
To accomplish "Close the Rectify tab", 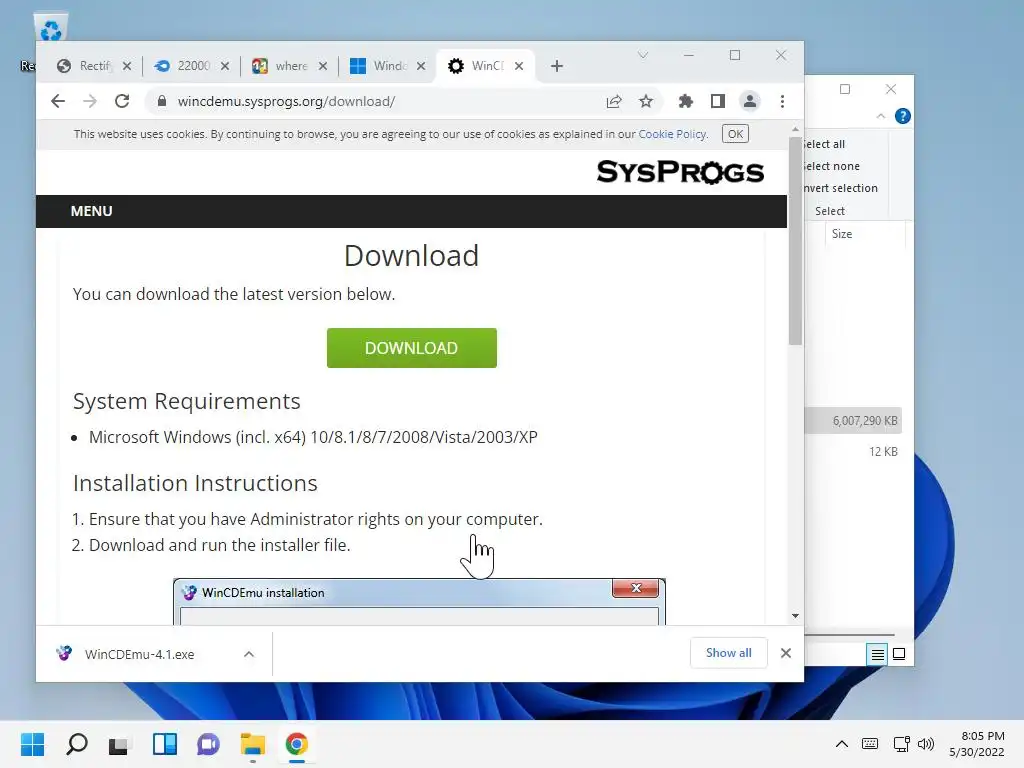I will pos(127,66).
